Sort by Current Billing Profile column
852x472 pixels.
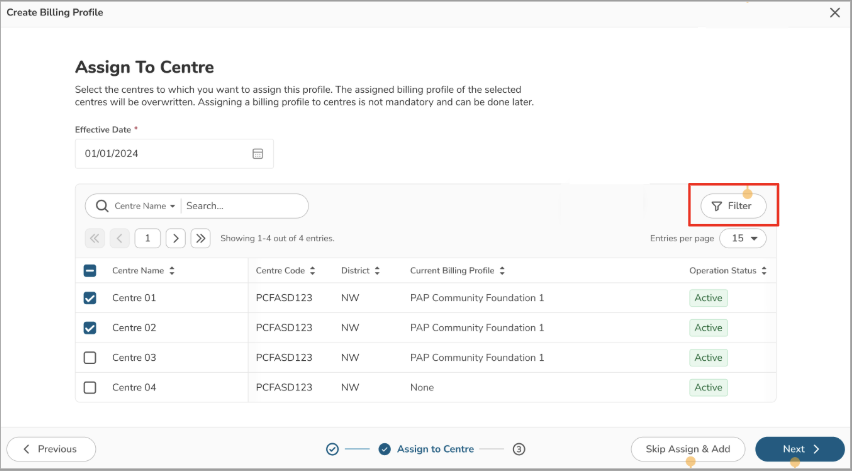pyautogui.click(x=502, y=271)
